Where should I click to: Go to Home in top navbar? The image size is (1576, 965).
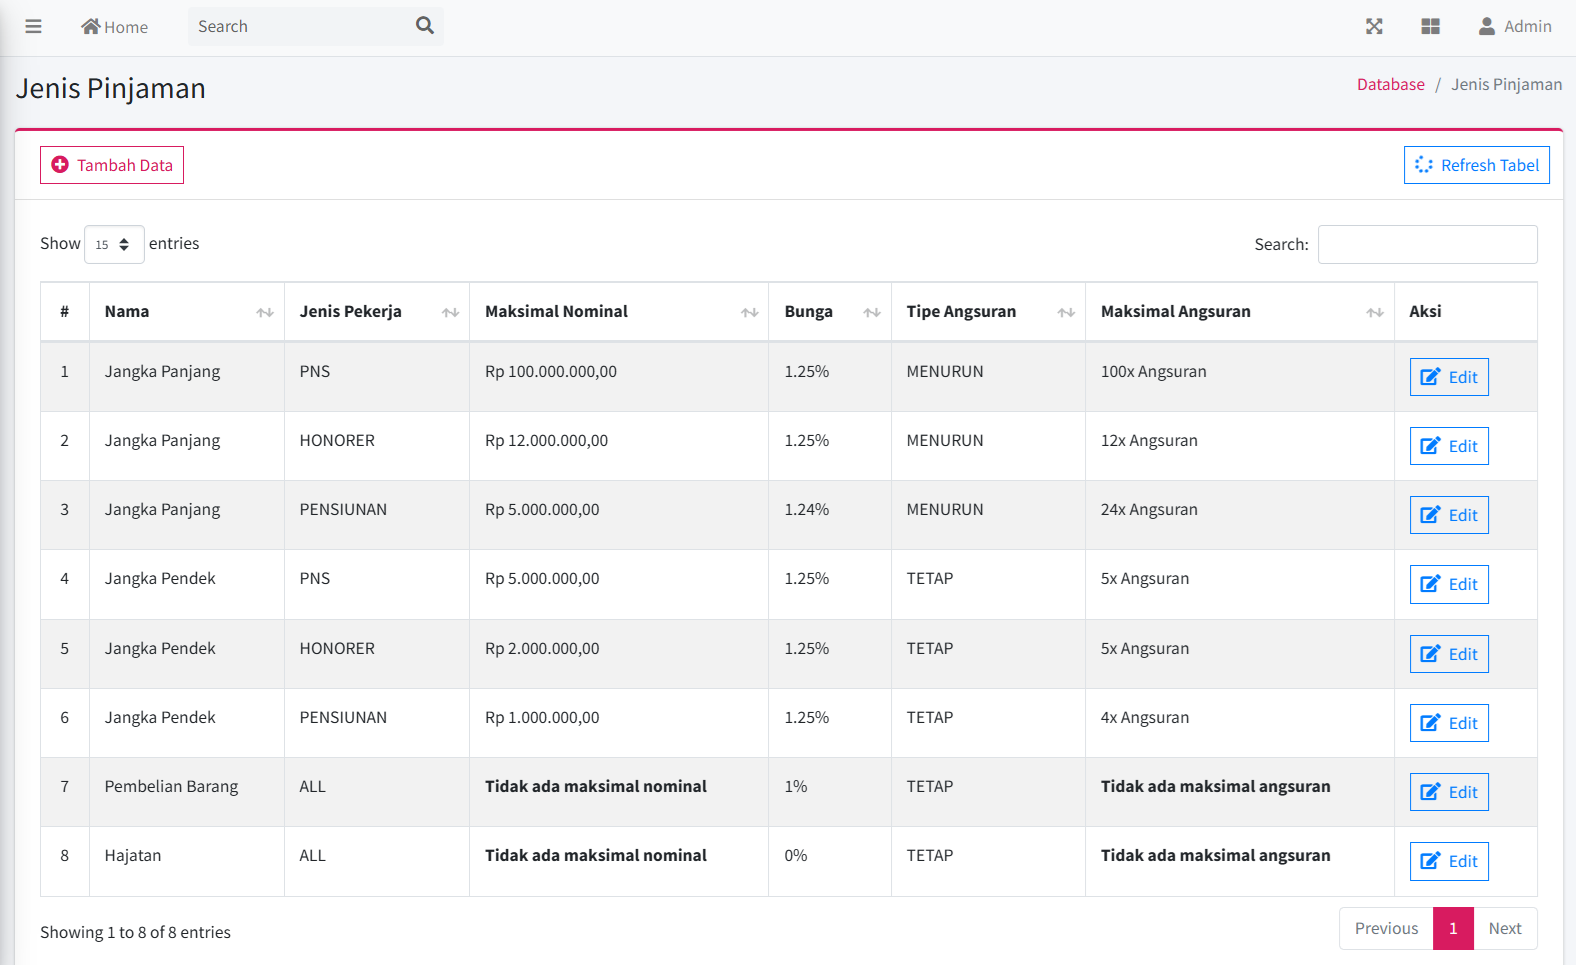115,27
